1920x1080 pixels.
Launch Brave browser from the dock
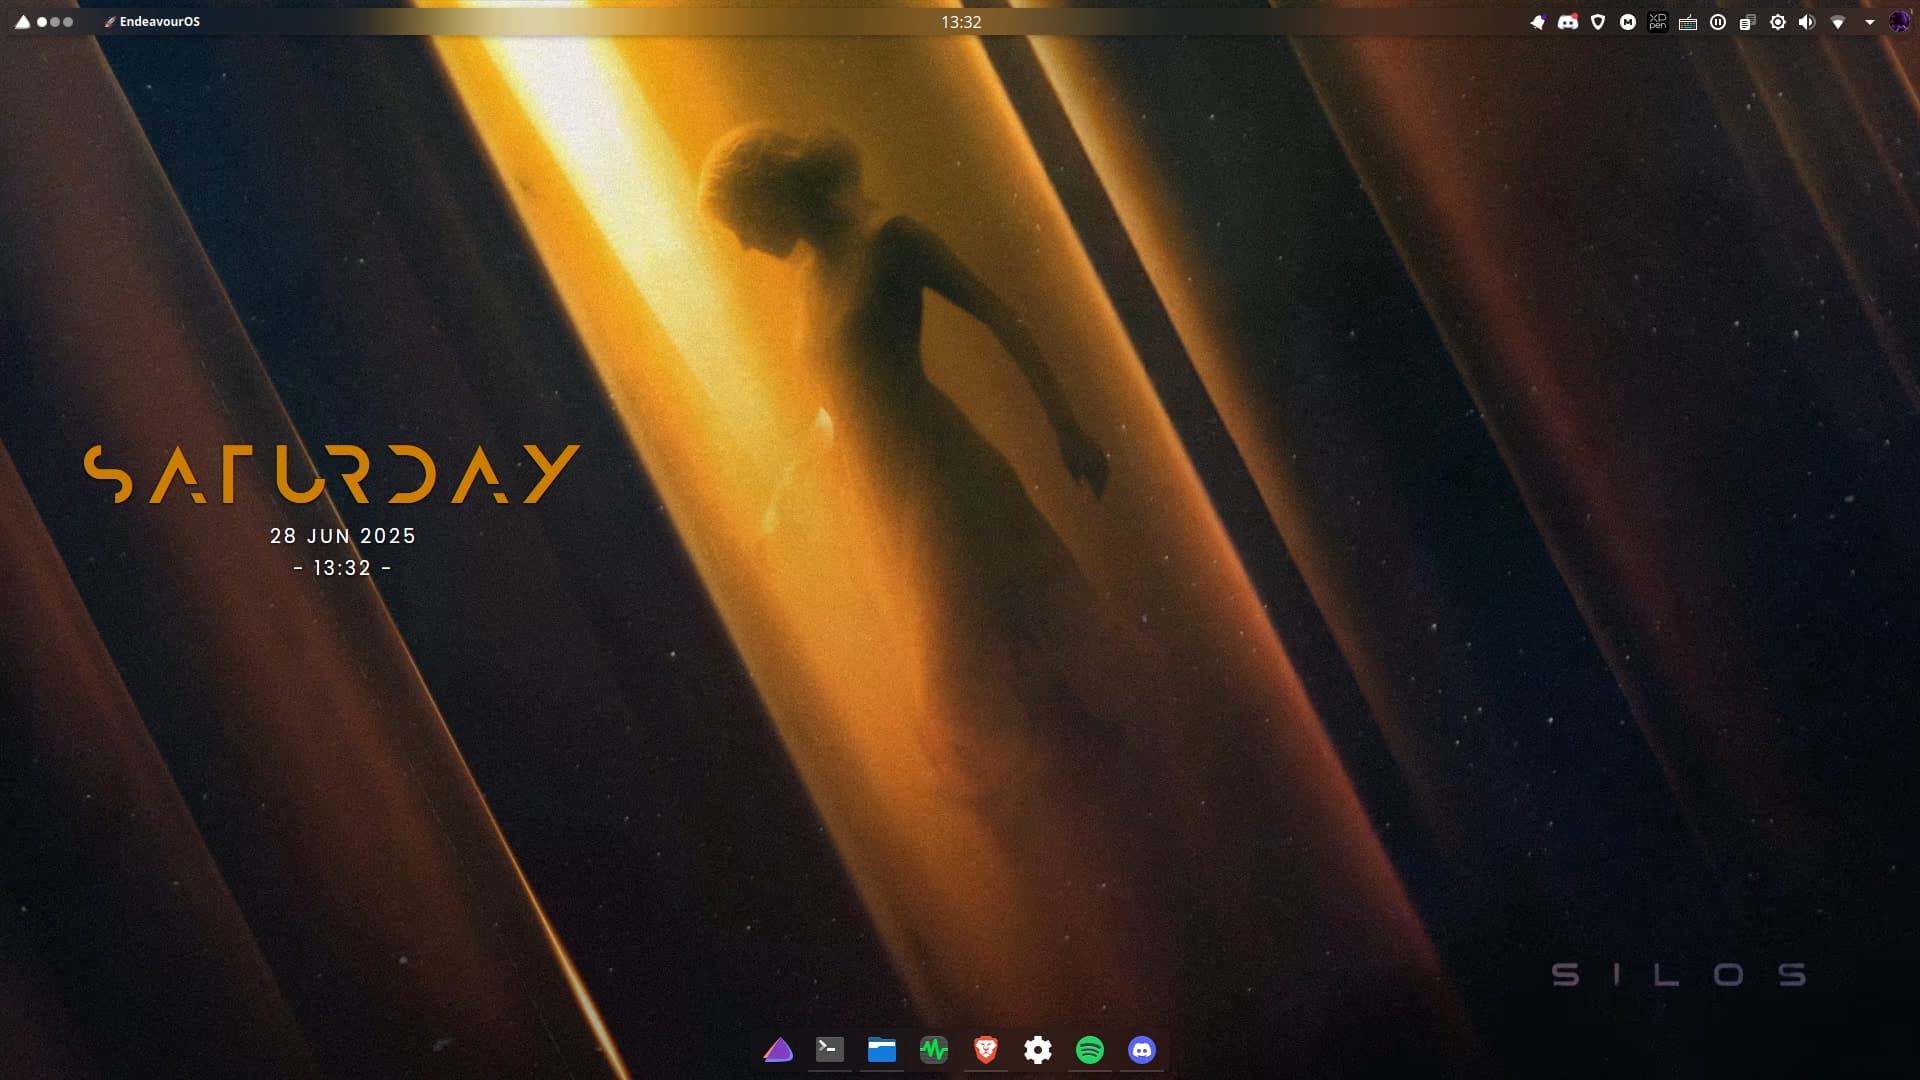[986, 1049]
